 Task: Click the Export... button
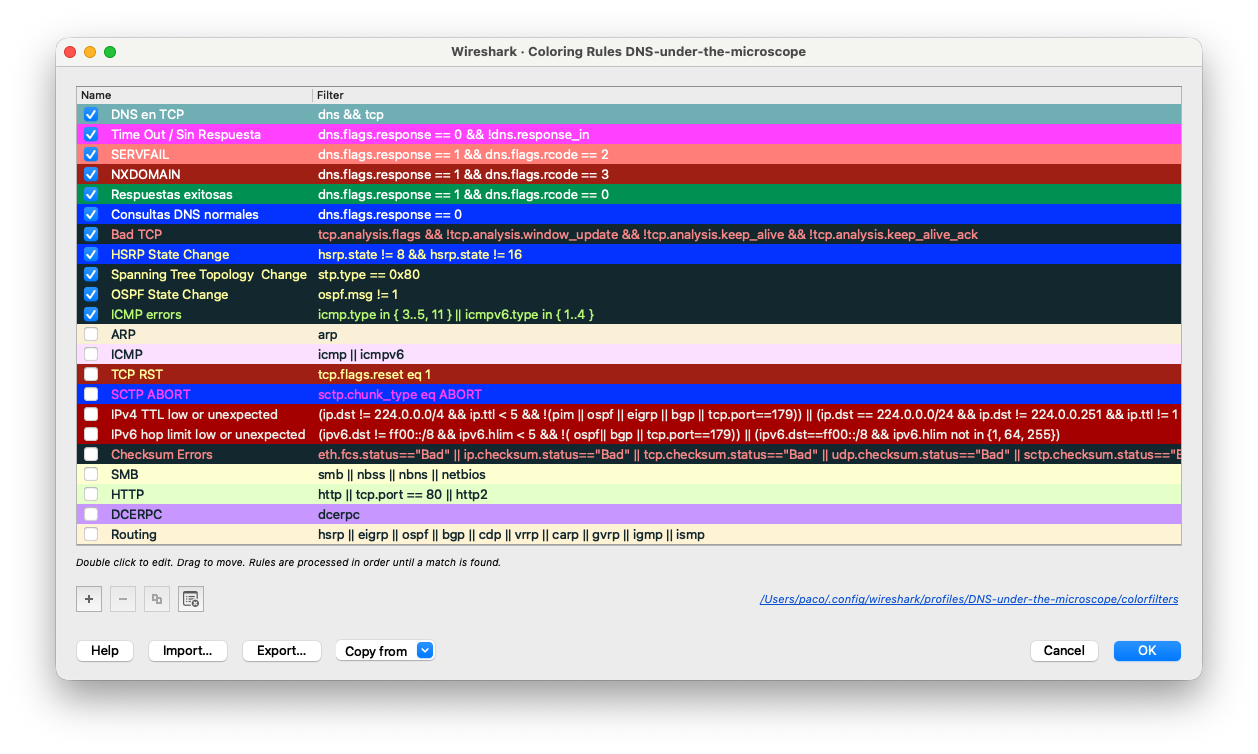(282, 651)
